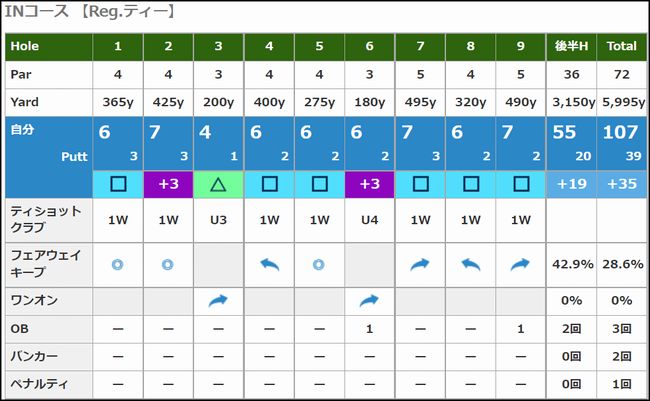This screenshot has height=401, width=650.
Task: Click the U4 tee club on hole 6
Action: [x=369, y=220]
